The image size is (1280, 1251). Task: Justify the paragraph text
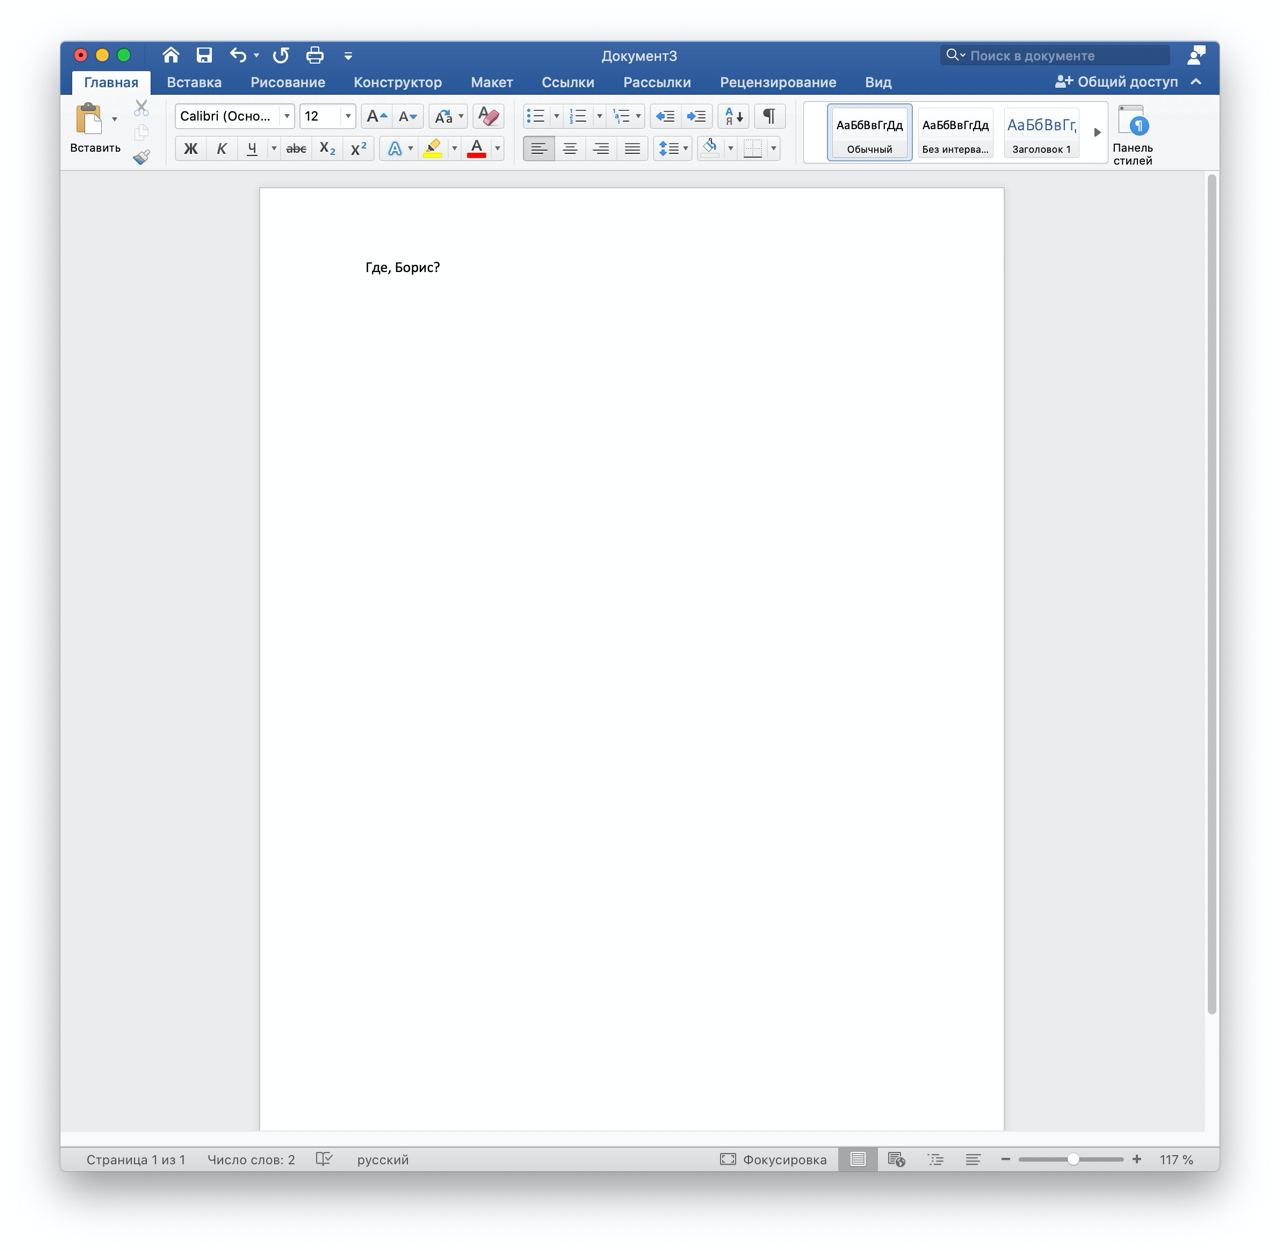coord(632,148)
